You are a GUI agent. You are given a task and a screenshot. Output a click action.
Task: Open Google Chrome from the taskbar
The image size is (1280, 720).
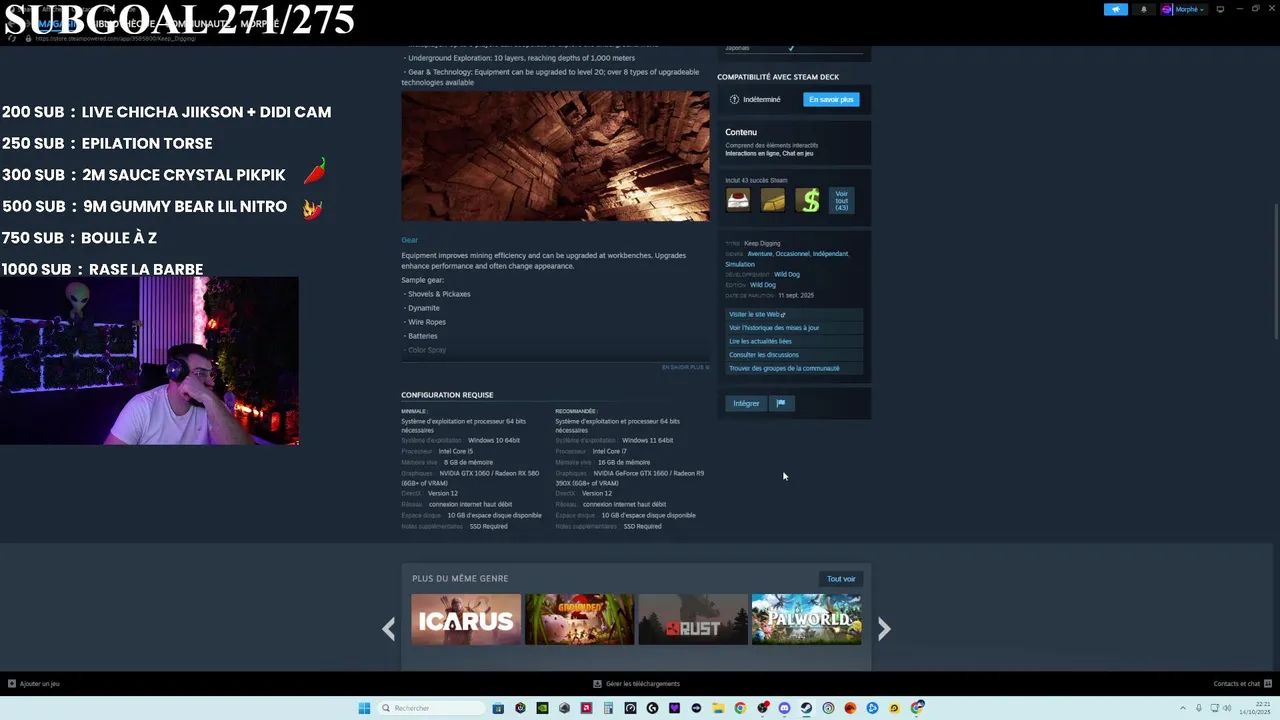(740, 708)
